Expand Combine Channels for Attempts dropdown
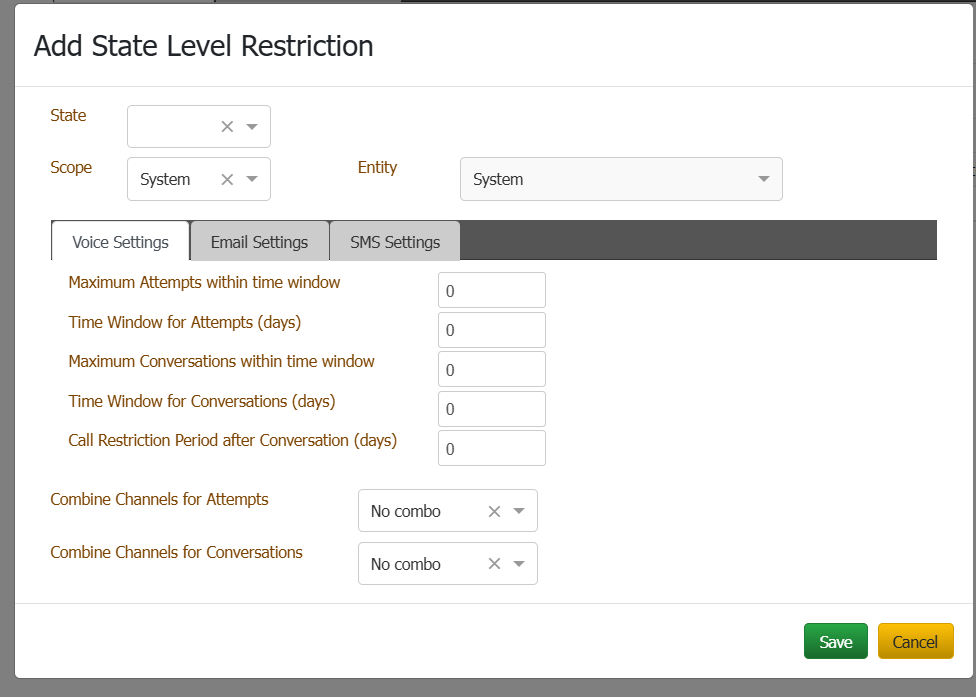Viewport: 976px width, 697px height. [519, 511]
